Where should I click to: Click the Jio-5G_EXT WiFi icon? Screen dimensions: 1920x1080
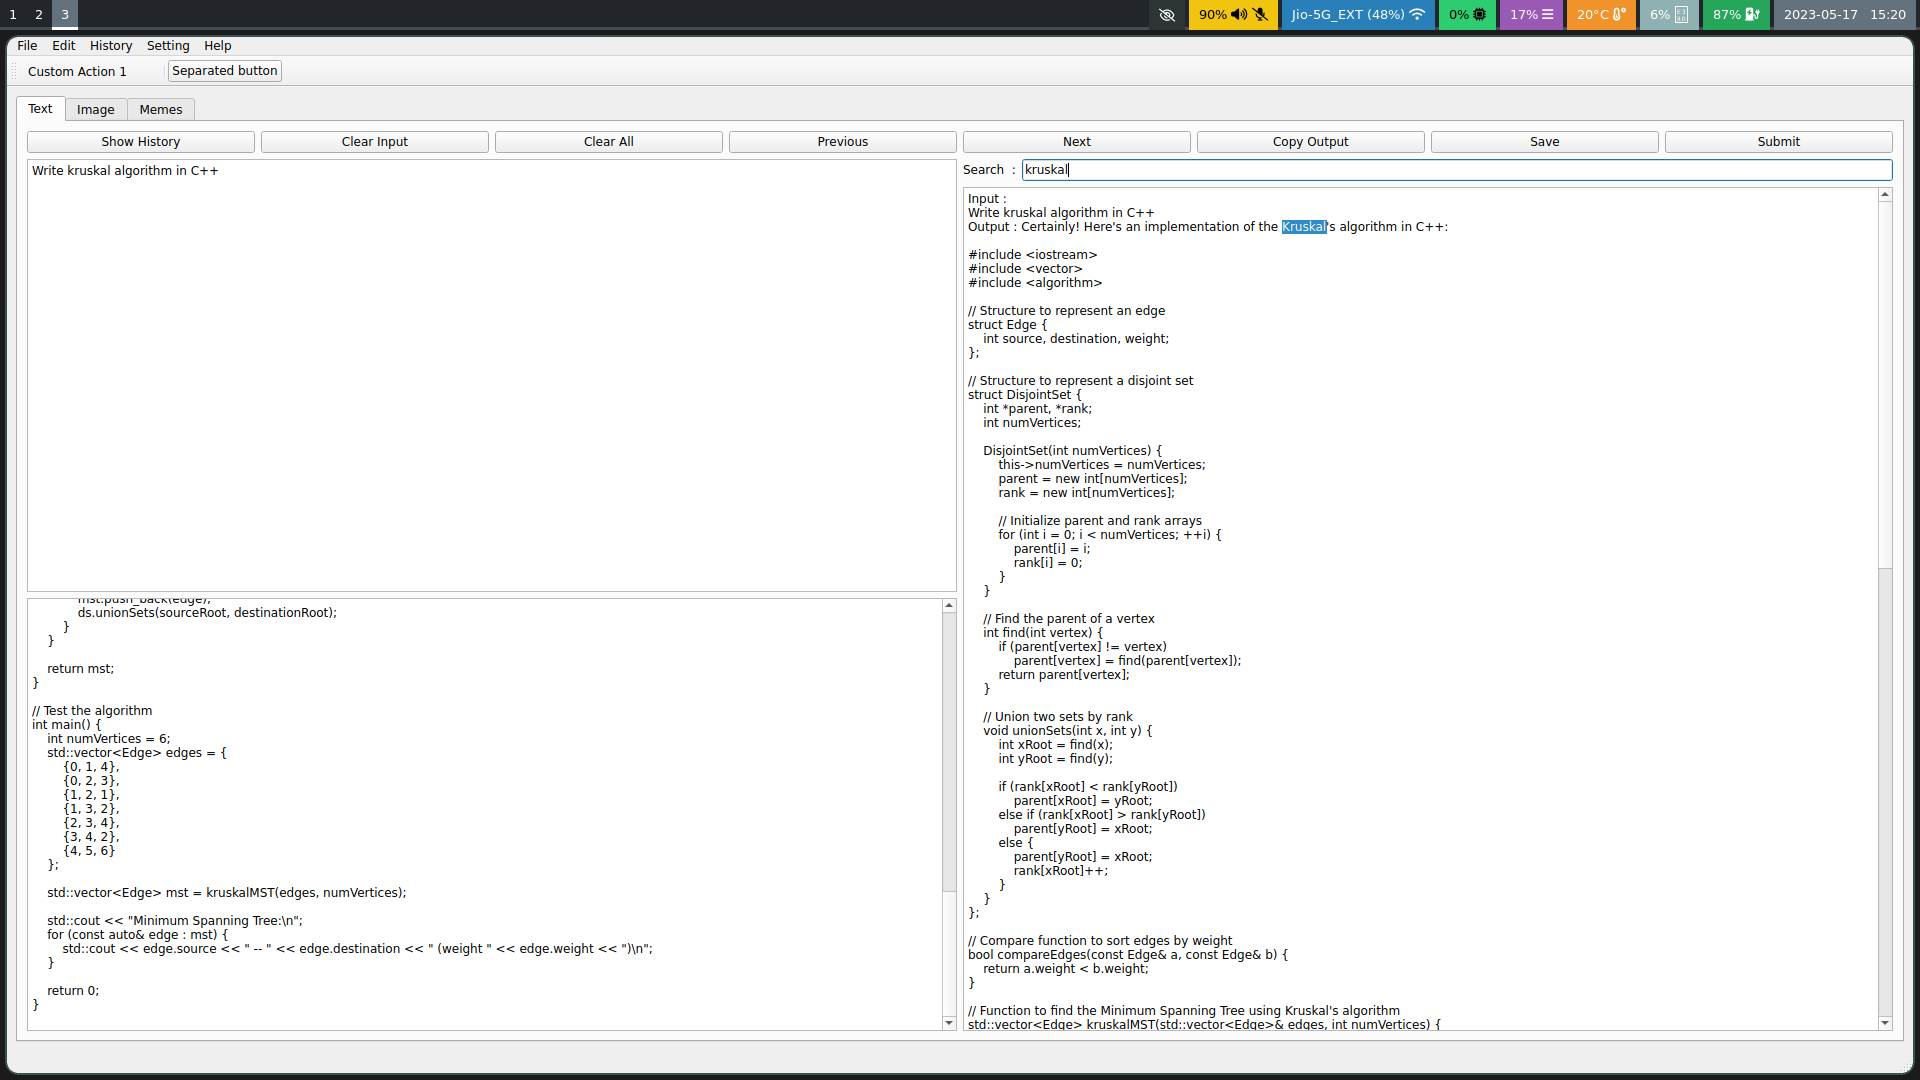1417,15
